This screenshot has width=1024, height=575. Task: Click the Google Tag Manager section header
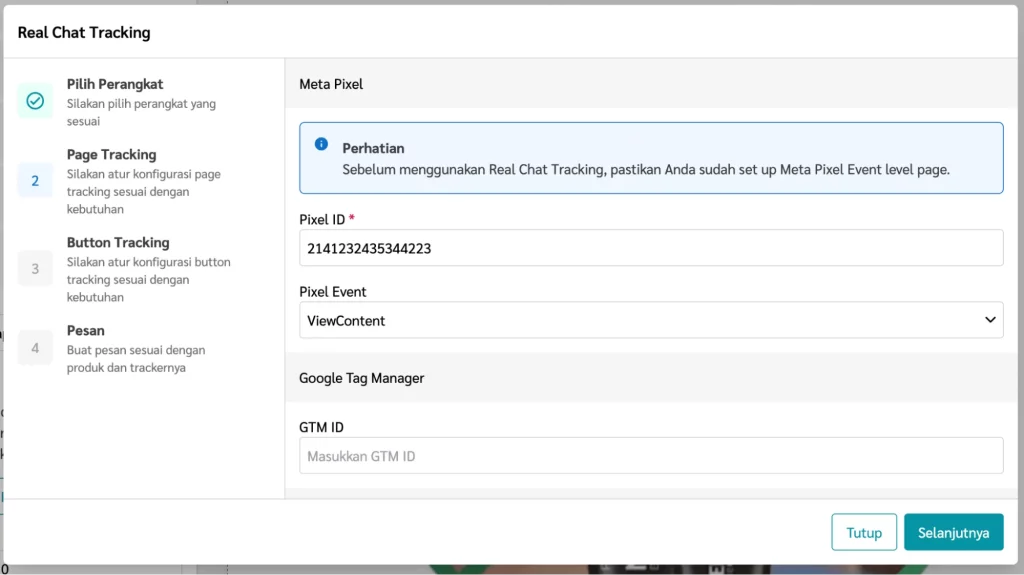point(362,378)
